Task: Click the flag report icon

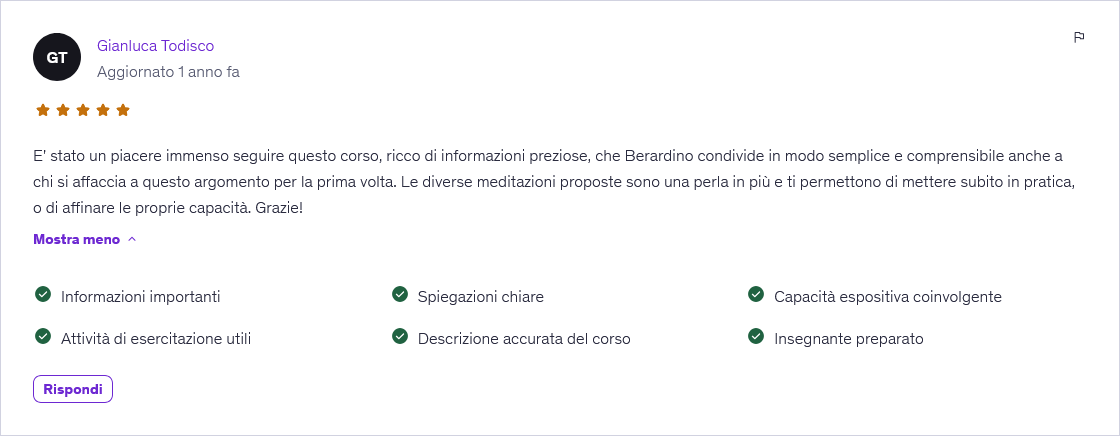Action: (1079, 37)
